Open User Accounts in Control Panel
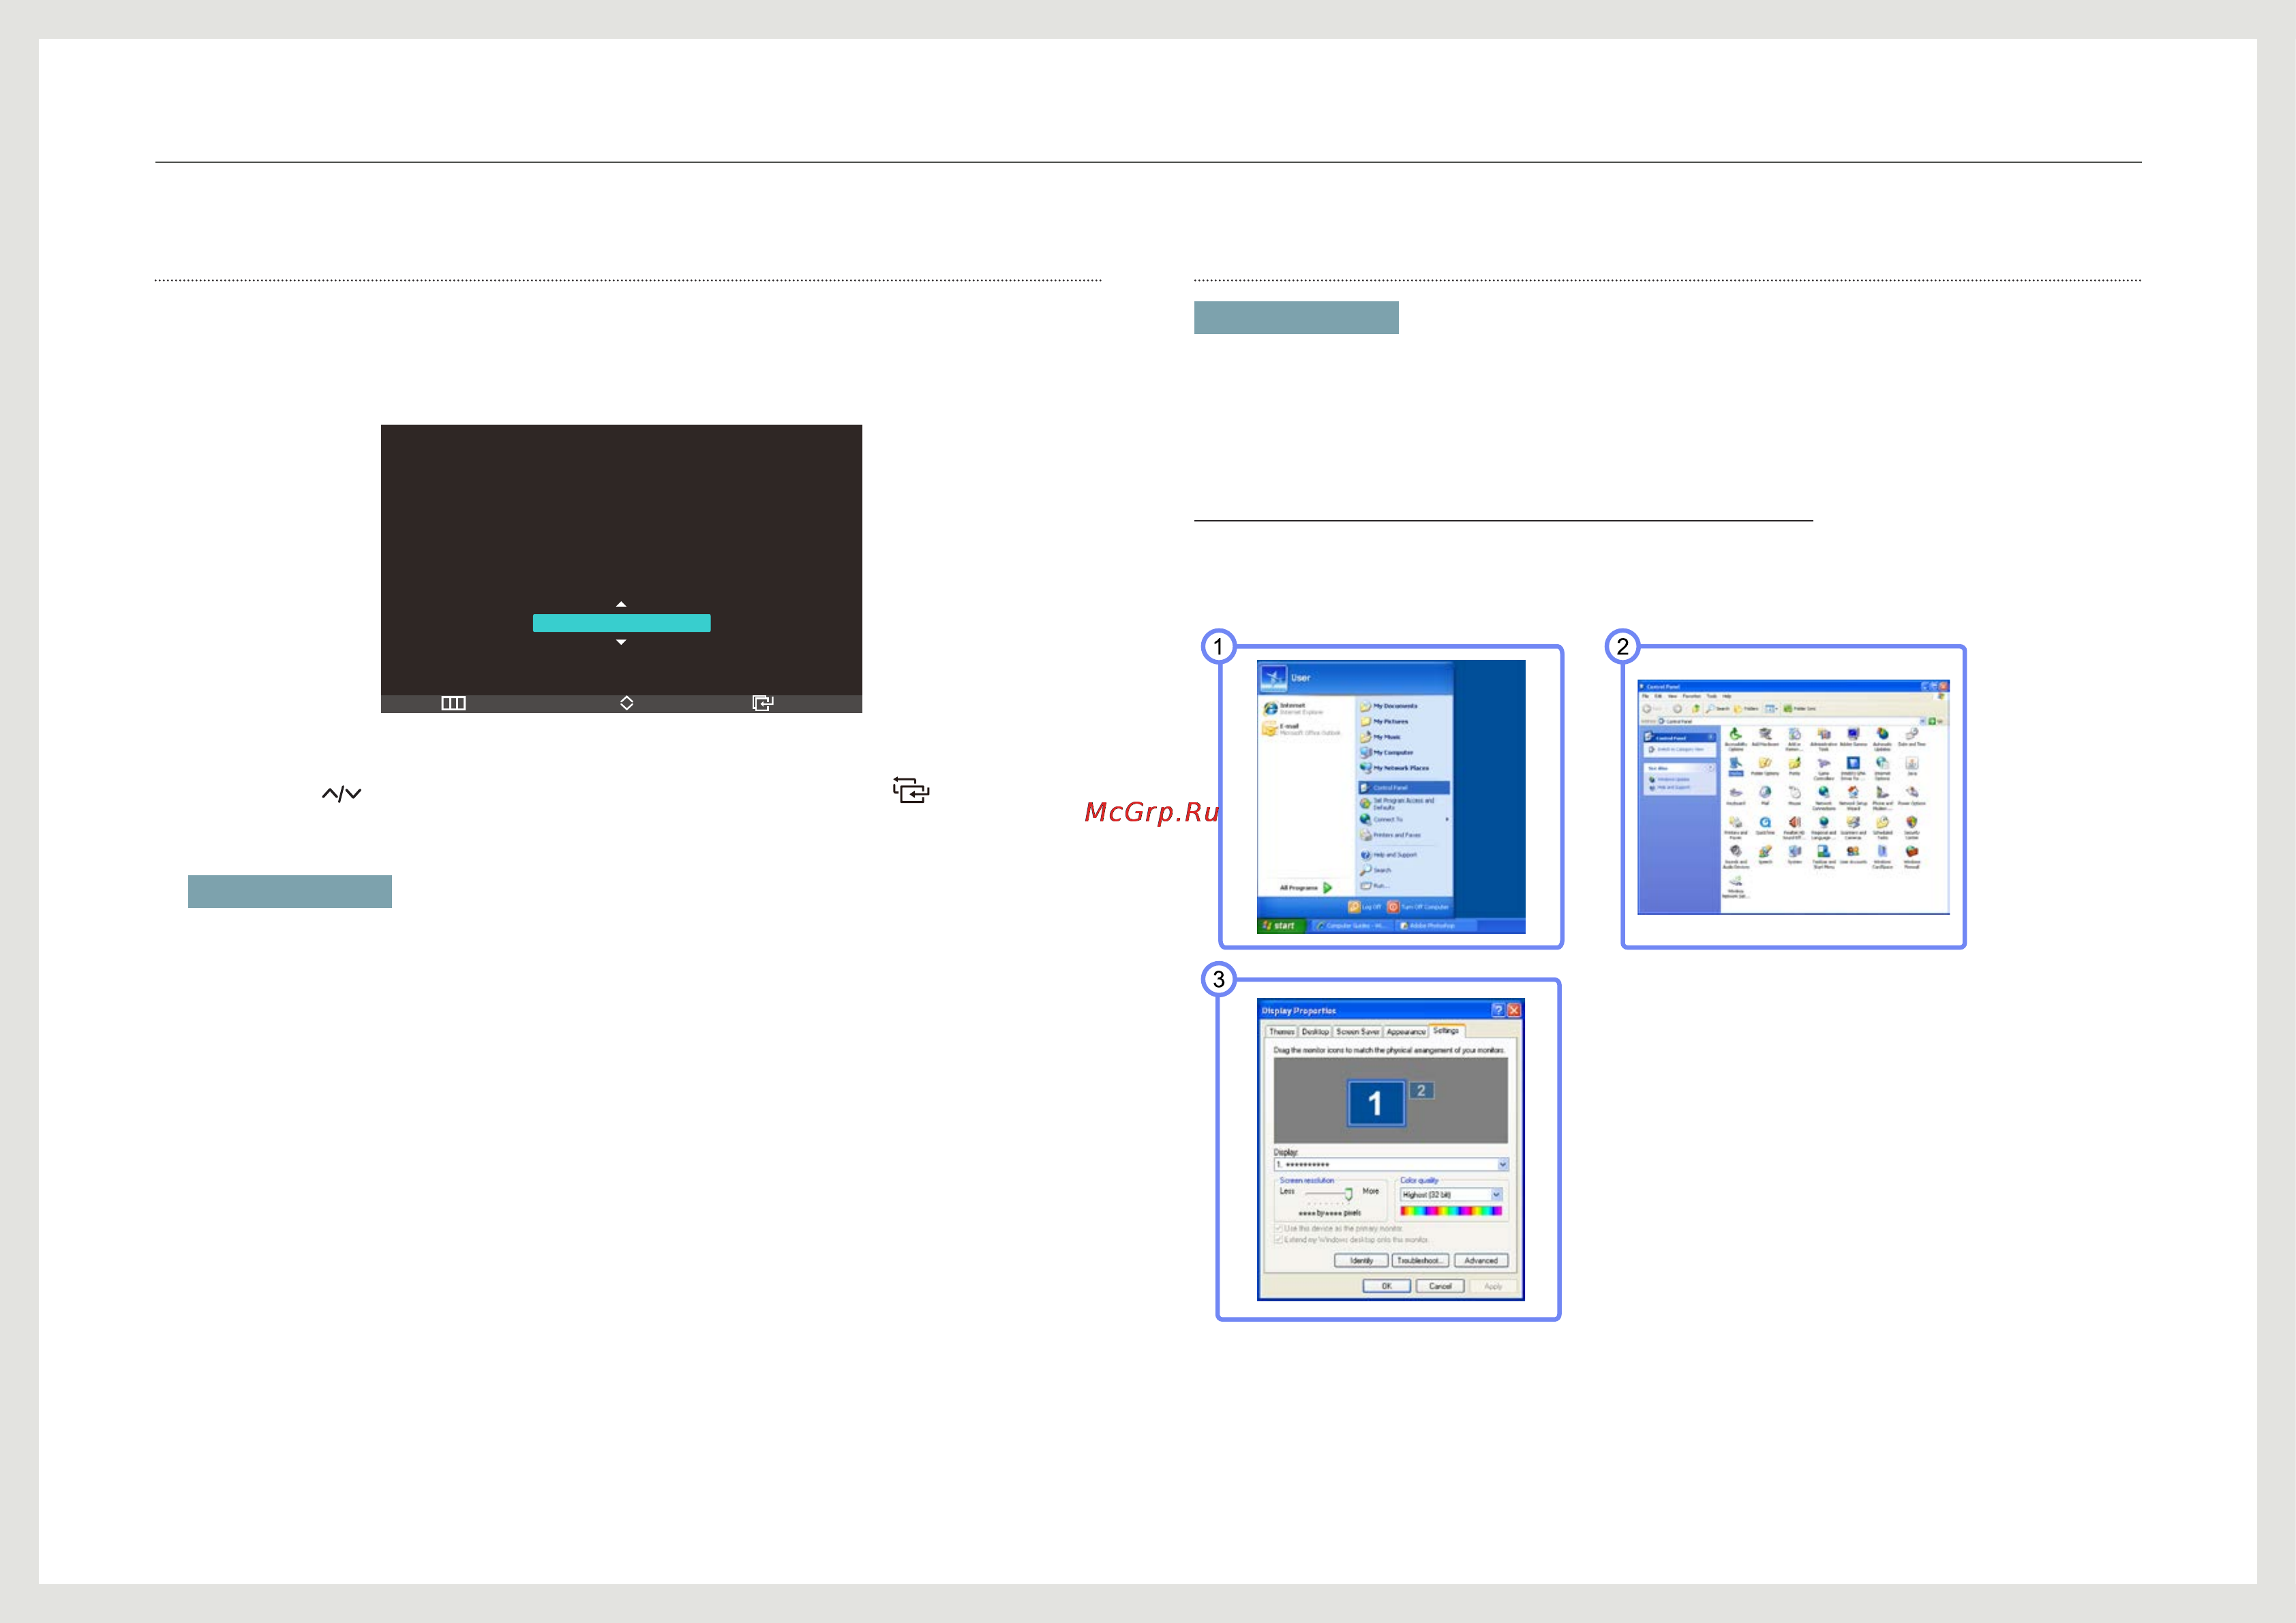2296x1623 pixels. [1853, 854]
